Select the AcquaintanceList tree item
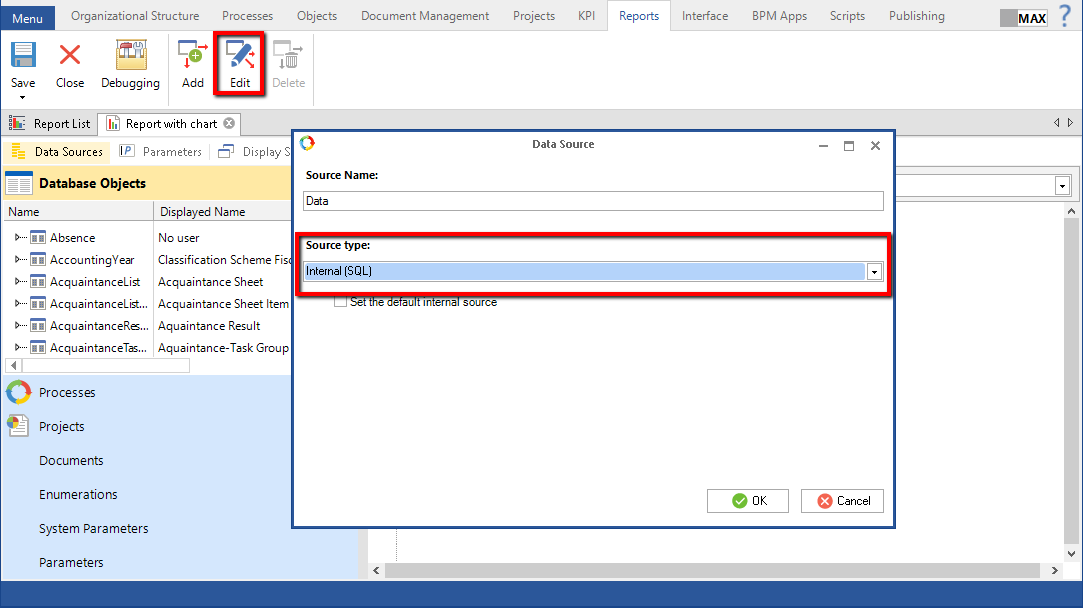The height and width of the screenshot is (608, 1083). (x=94, y=282)
